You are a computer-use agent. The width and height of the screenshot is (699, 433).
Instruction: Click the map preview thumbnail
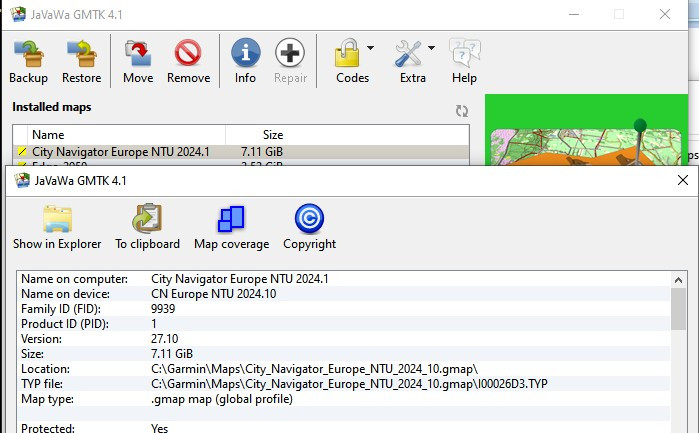pyautogui.click(x=586, y=130)
